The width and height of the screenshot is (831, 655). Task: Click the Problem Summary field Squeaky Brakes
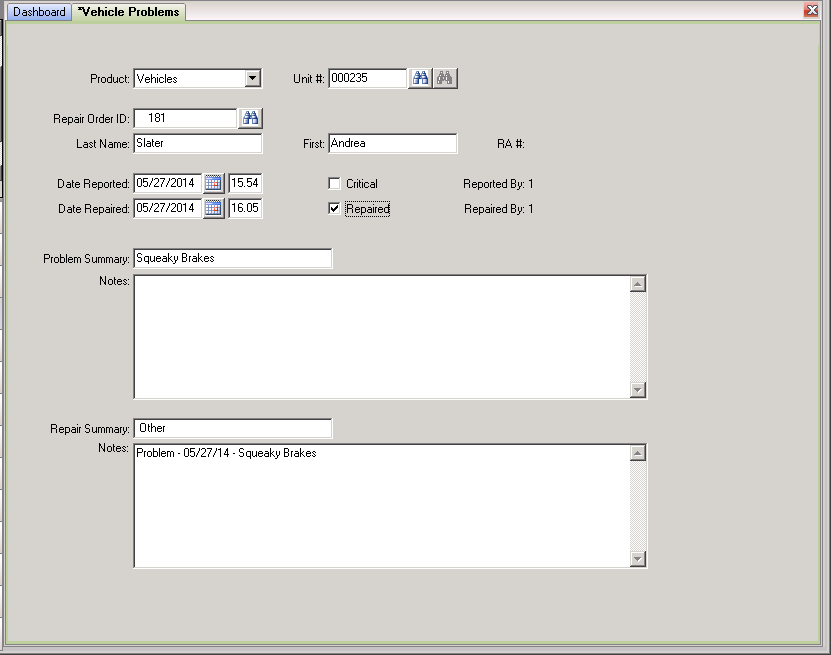[x=233, y=258]
